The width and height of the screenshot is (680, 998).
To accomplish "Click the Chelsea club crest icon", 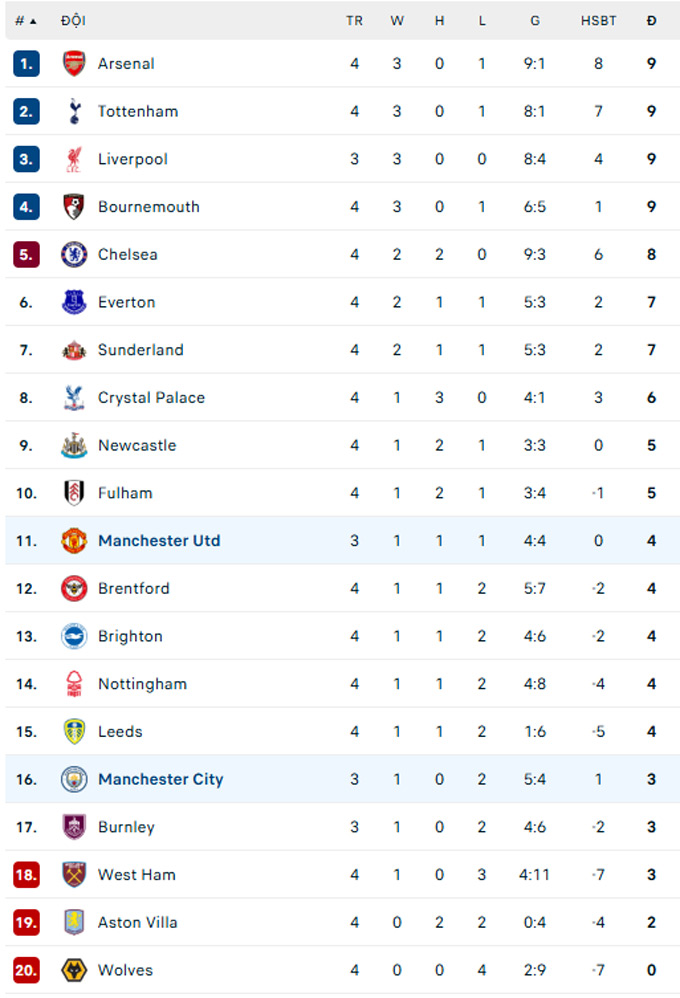I will point(74,254).
